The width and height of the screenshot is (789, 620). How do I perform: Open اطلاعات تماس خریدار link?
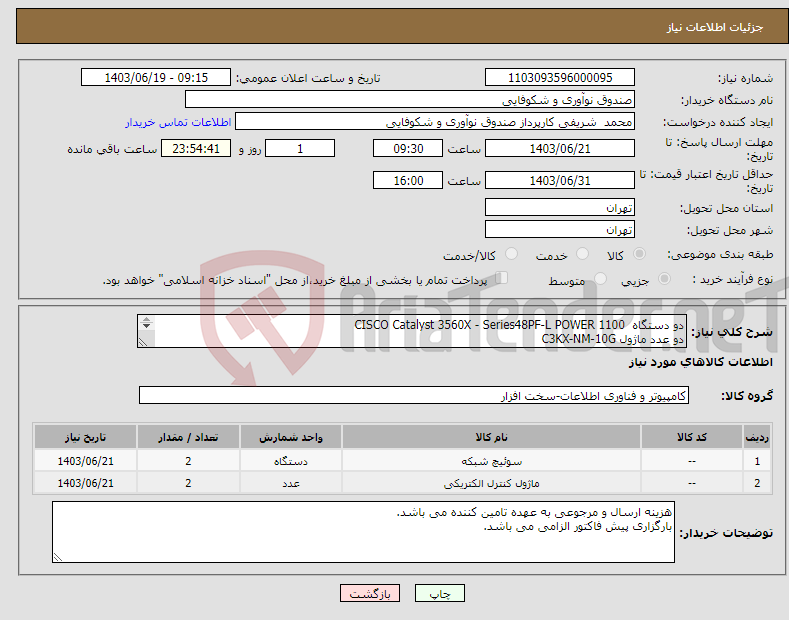tap(178, 122)
